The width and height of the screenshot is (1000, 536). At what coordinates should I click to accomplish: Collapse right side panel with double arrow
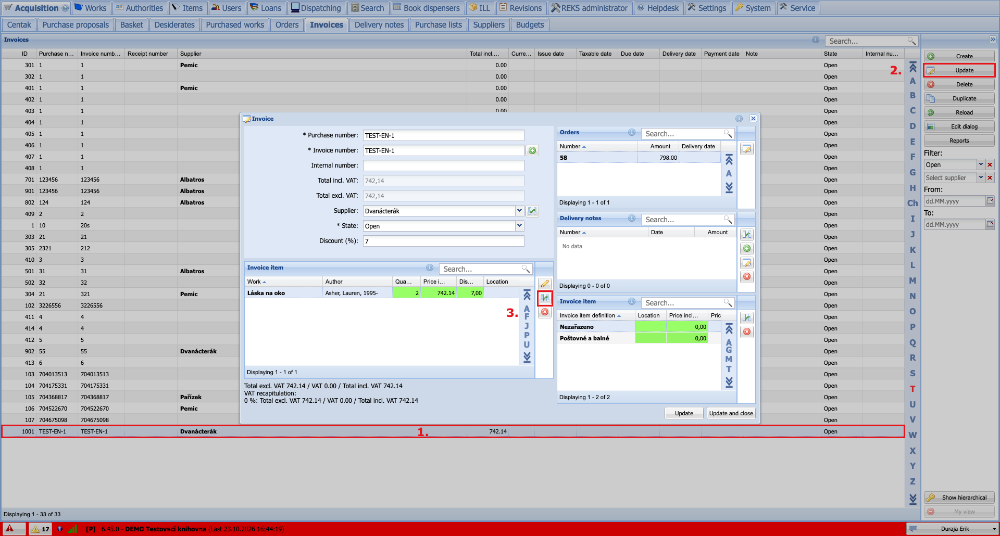point(992,40)
